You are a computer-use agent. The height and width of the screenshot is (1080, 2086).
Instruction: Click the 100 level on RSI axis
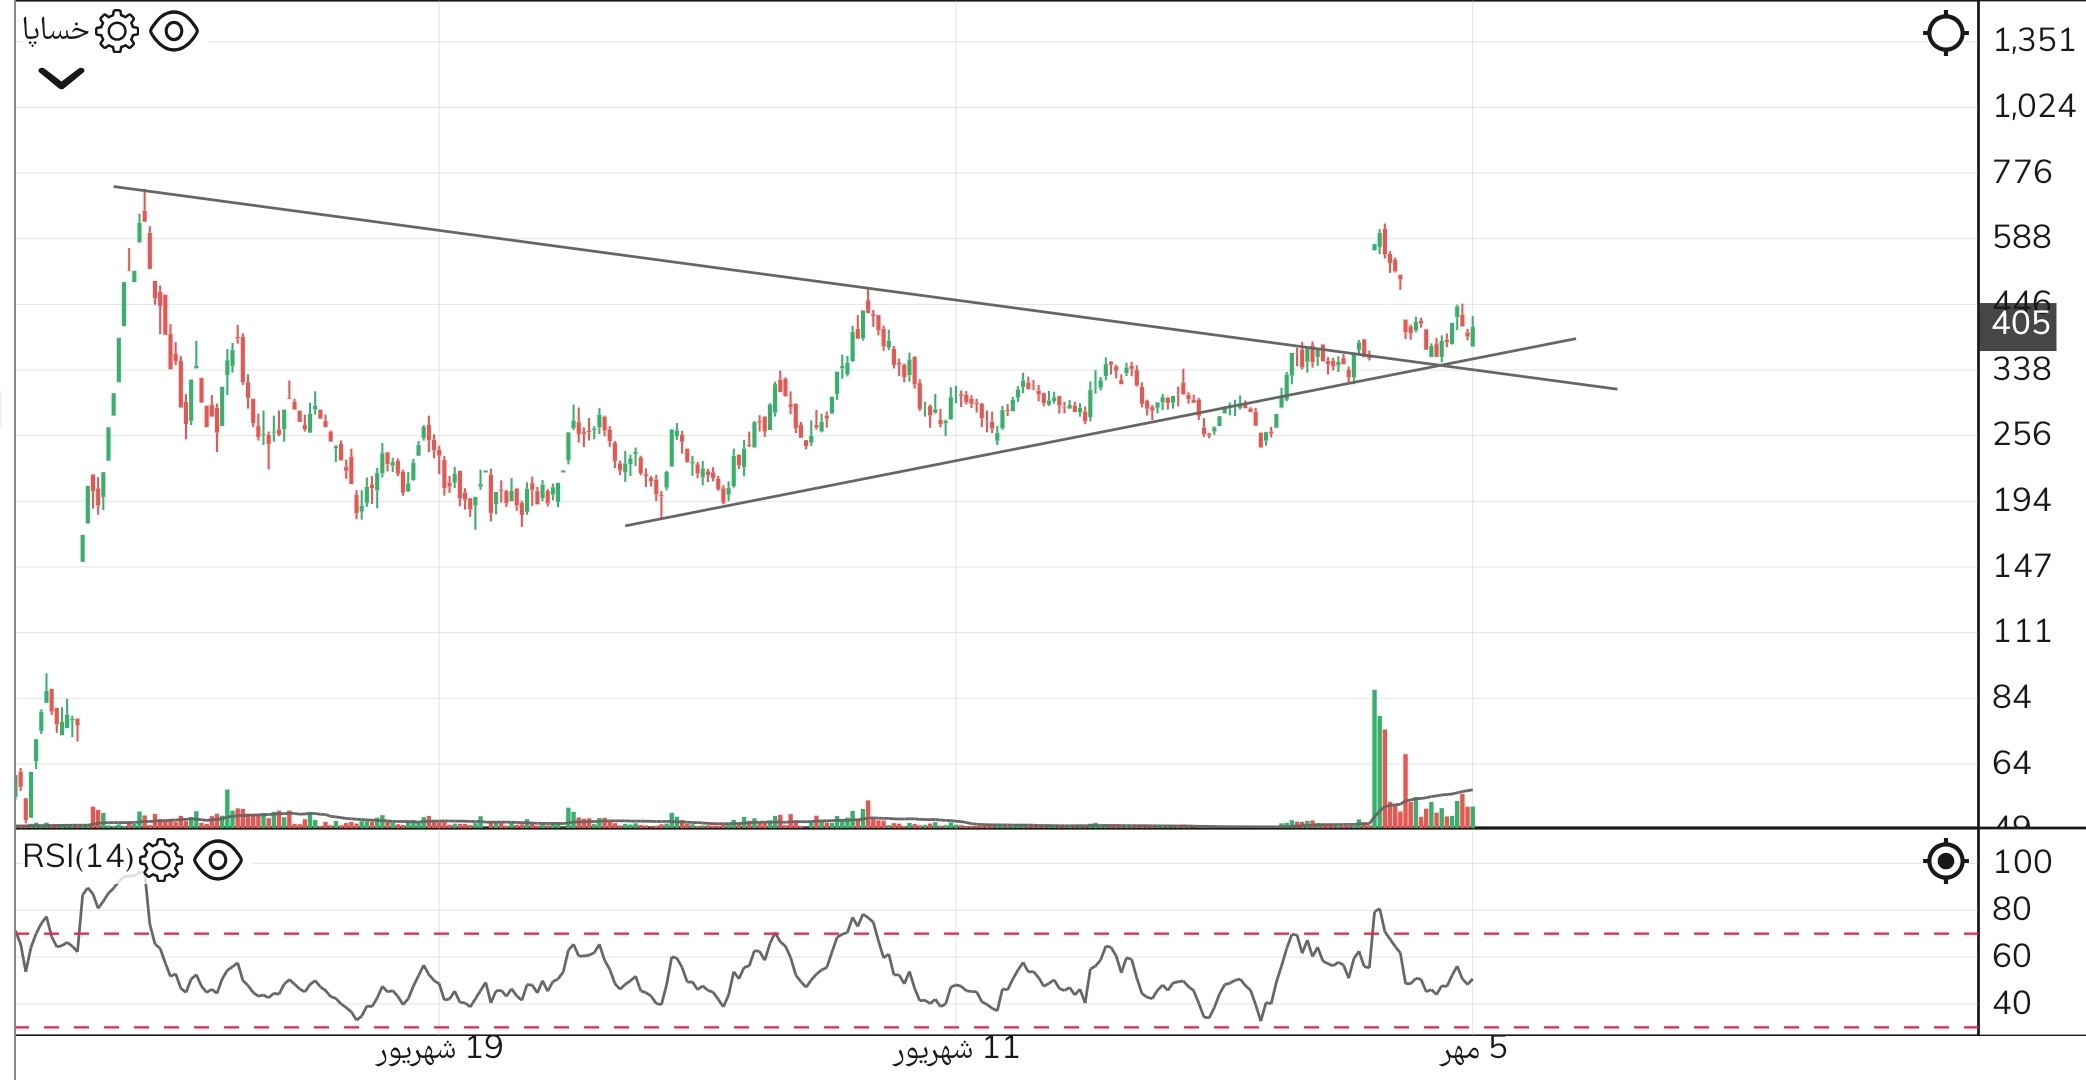pos(2022,862)
